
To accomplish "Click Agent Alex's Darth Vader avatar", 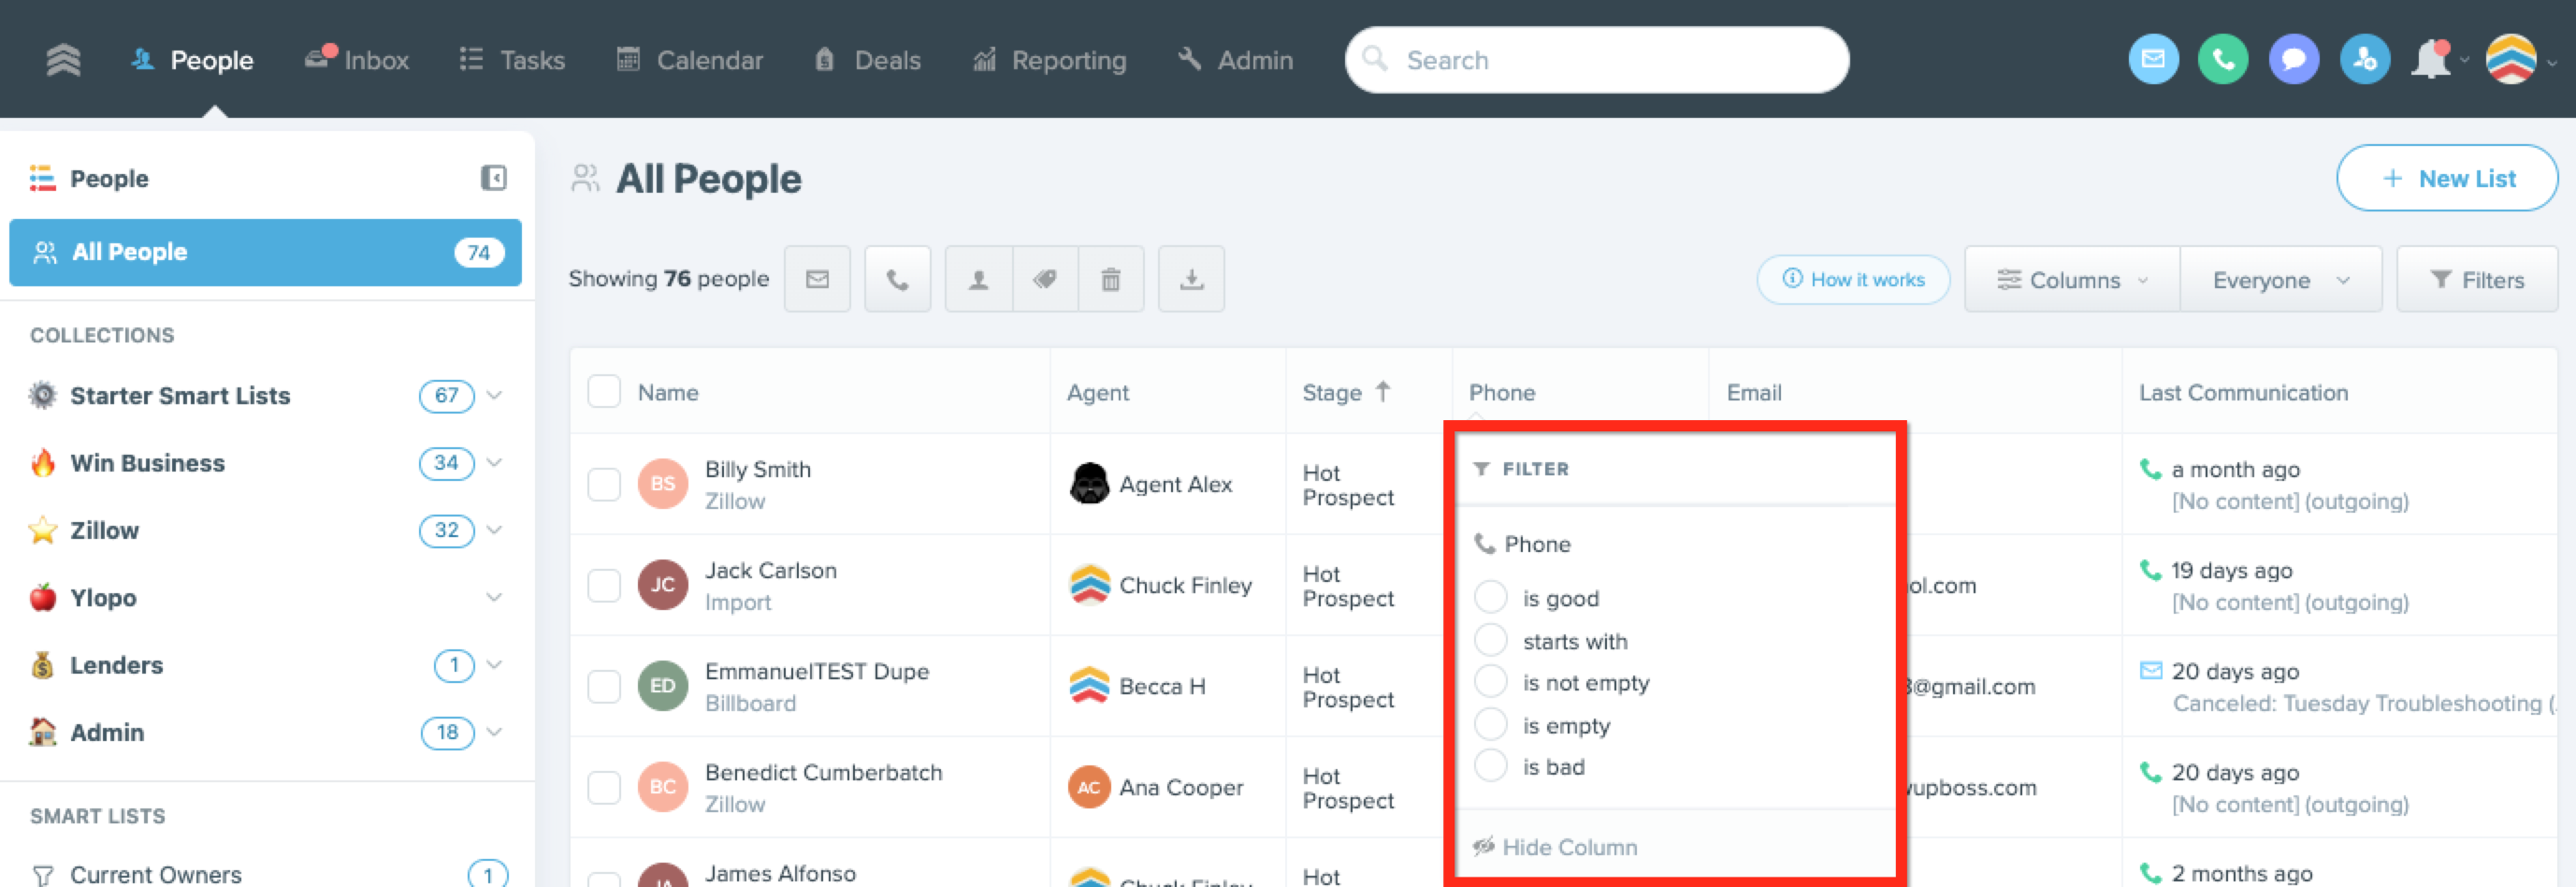I will coord(1089,484).
